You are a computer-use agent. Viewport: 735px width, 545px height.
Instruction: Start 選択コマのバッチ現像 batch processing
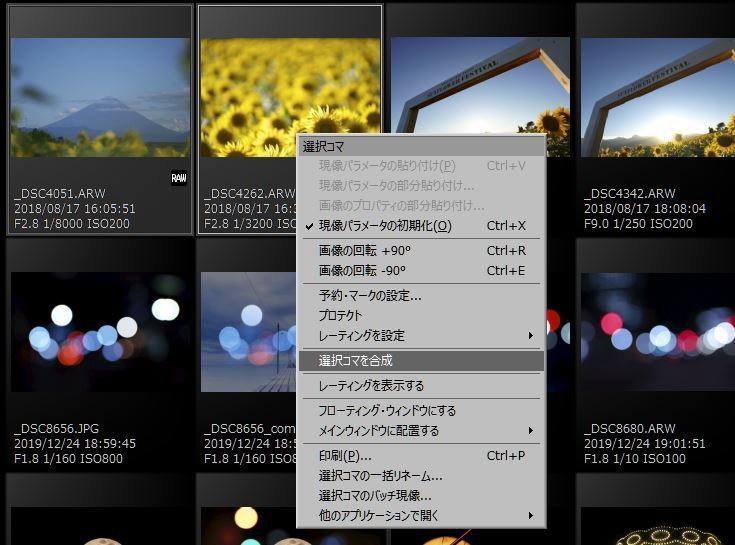click(375, 496)
